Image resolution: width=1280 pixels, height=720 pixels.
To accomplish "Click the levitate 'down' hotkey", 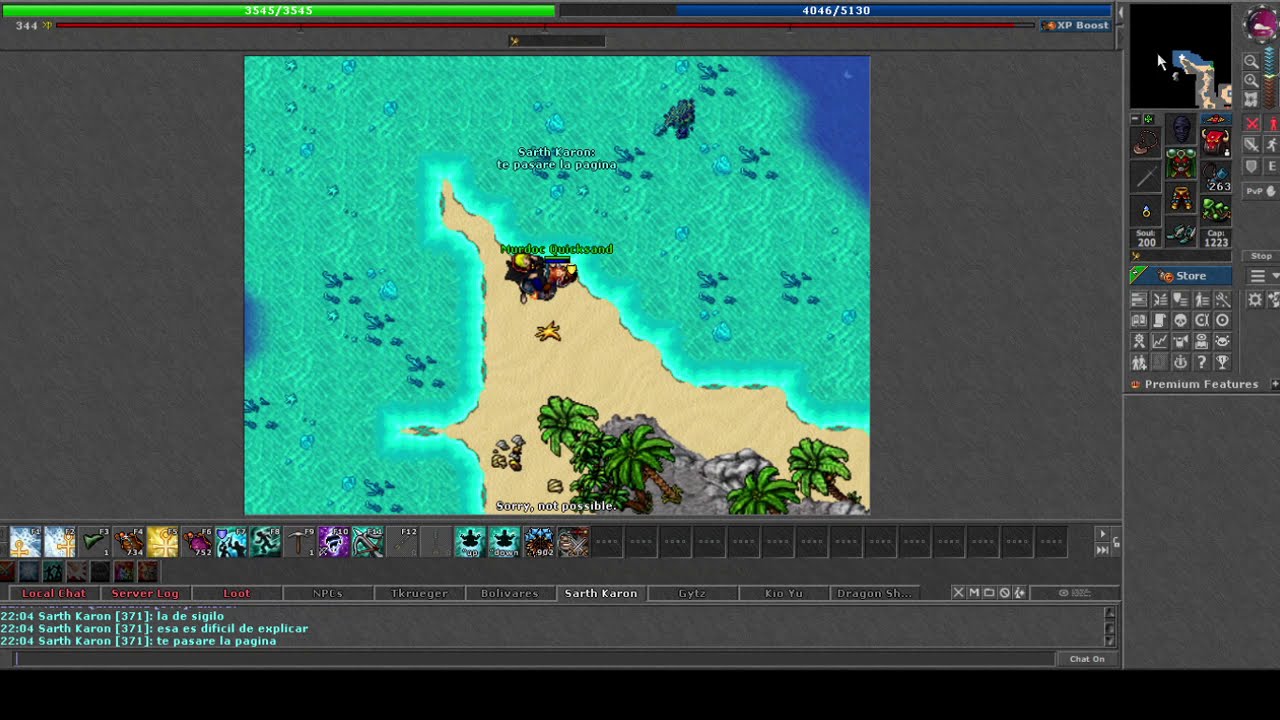I will click(x=504, y=541).
